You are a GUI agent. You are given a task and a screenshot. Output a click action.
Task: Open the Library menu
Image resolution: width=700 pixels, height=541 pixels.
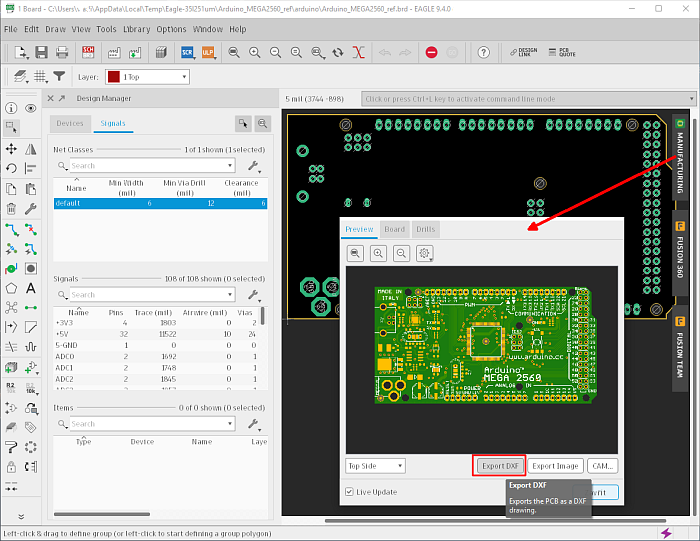[x=136, y=29]
